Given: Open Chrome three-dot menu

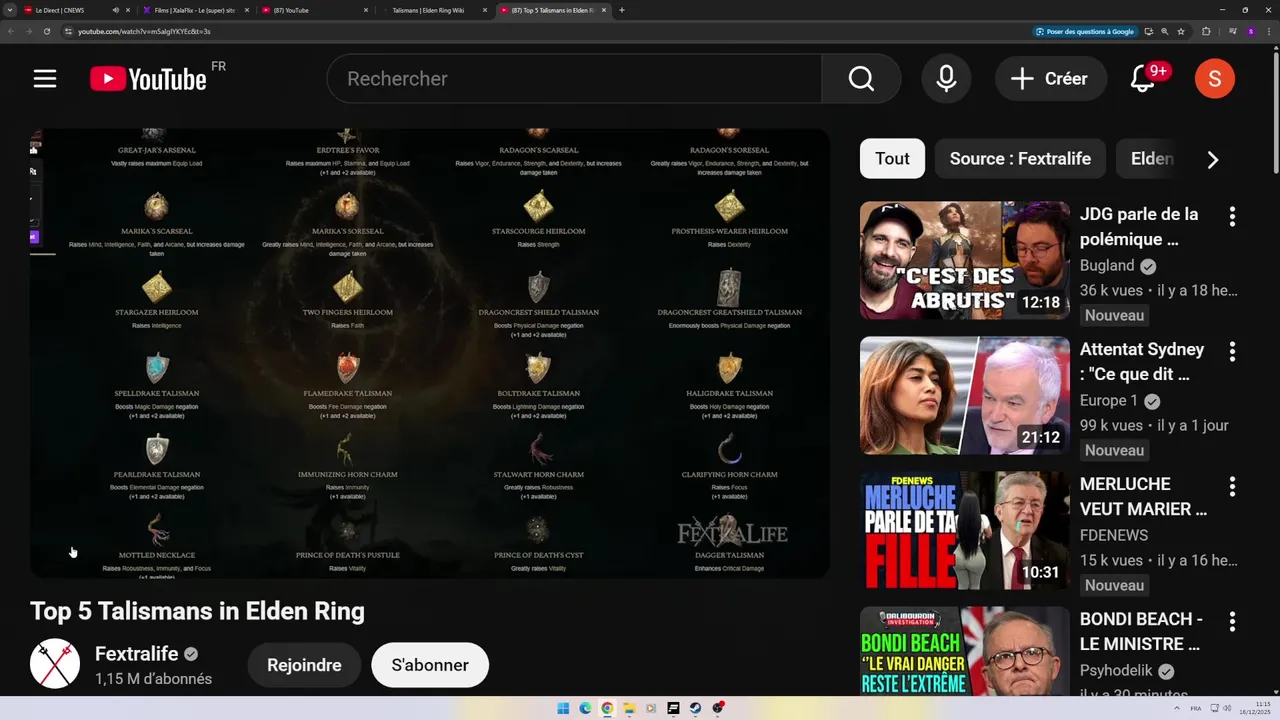Looking at the screenshot, I should (x=1267, y=31).
